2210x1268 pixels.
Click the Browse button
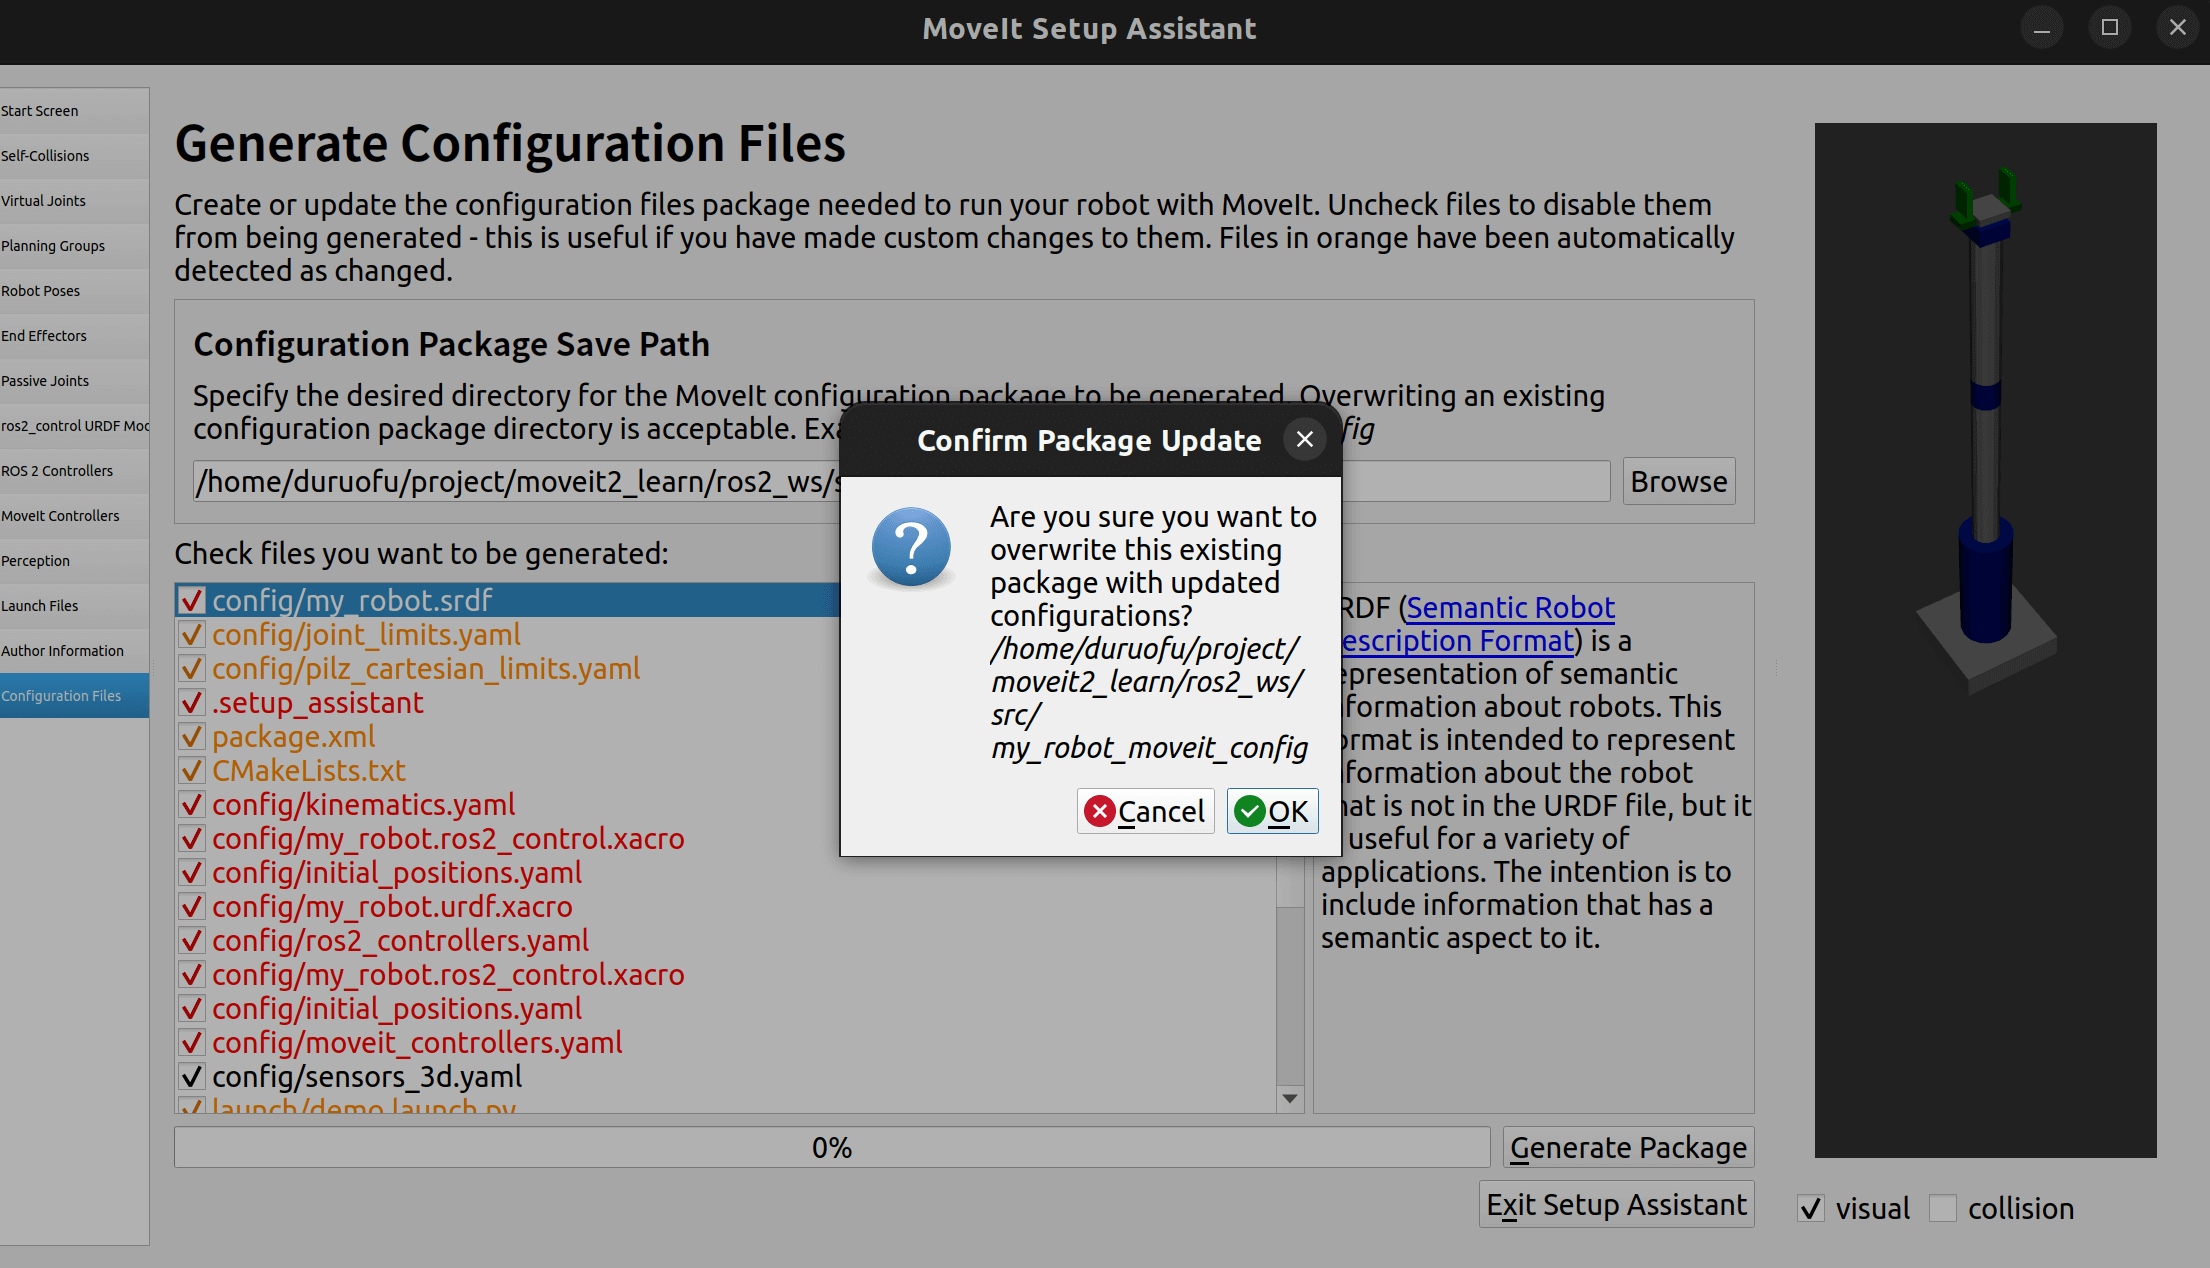point(1678,482)
